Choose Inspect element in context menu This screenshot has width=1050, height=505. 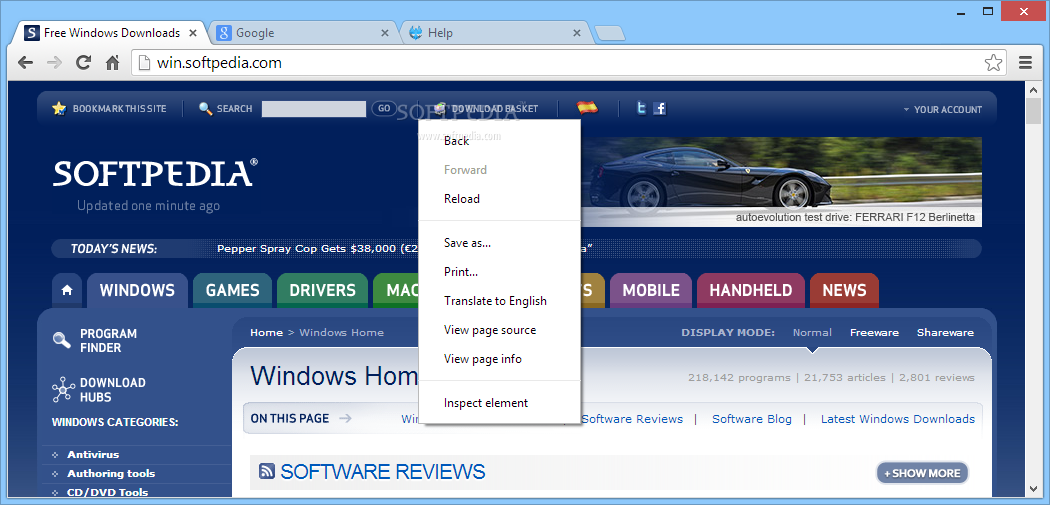click(x=499, y=403)
